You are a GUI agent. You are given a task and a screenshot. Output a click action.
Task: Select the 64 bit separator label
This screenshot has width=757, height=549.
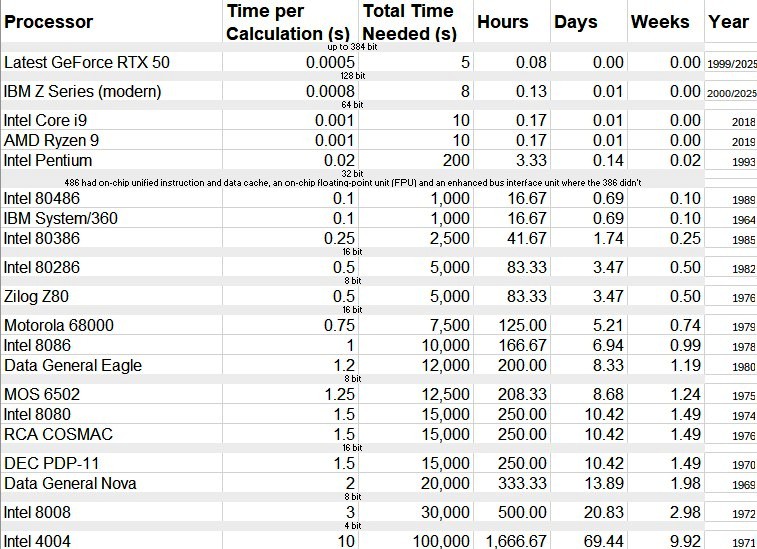coord(352,105)
